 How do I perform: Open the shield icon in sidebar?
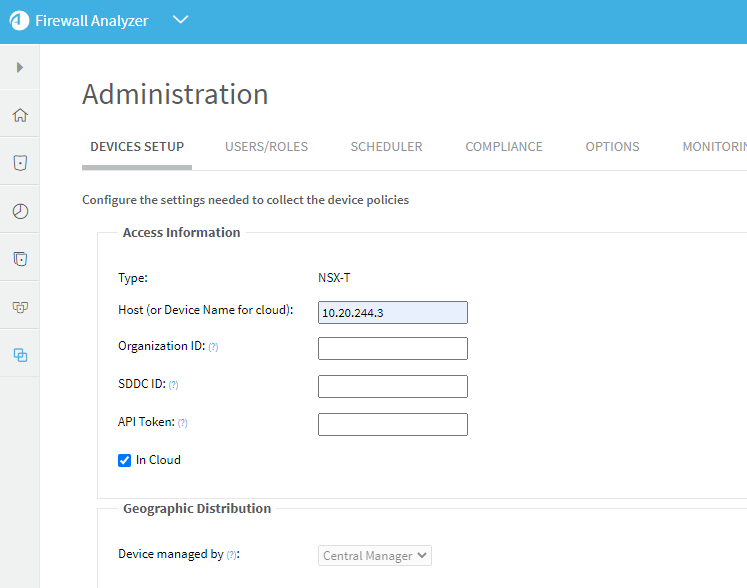pyautogui.click(x=20, y=163)
